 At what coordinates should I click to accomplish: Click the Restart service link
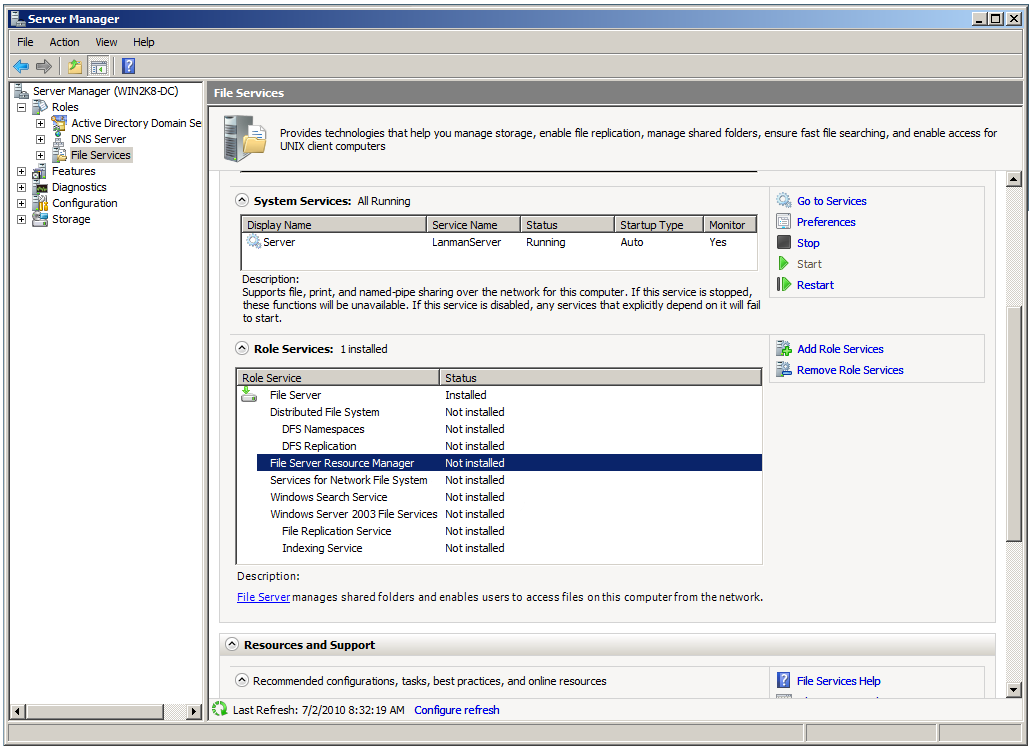pos(815,285)
